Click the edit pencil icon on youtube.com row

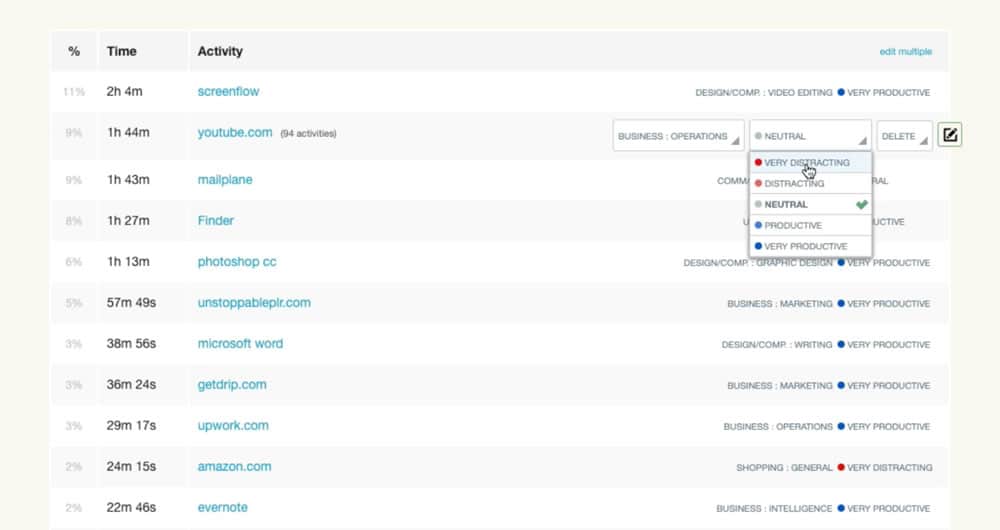(950, 135)
